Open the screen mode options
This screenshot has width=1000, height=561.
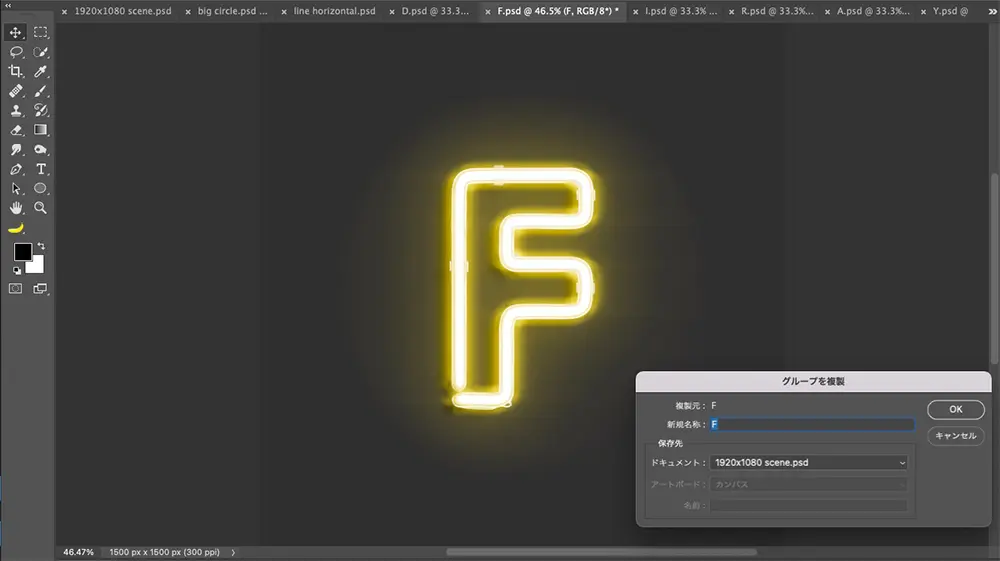[x=41, y=288]
